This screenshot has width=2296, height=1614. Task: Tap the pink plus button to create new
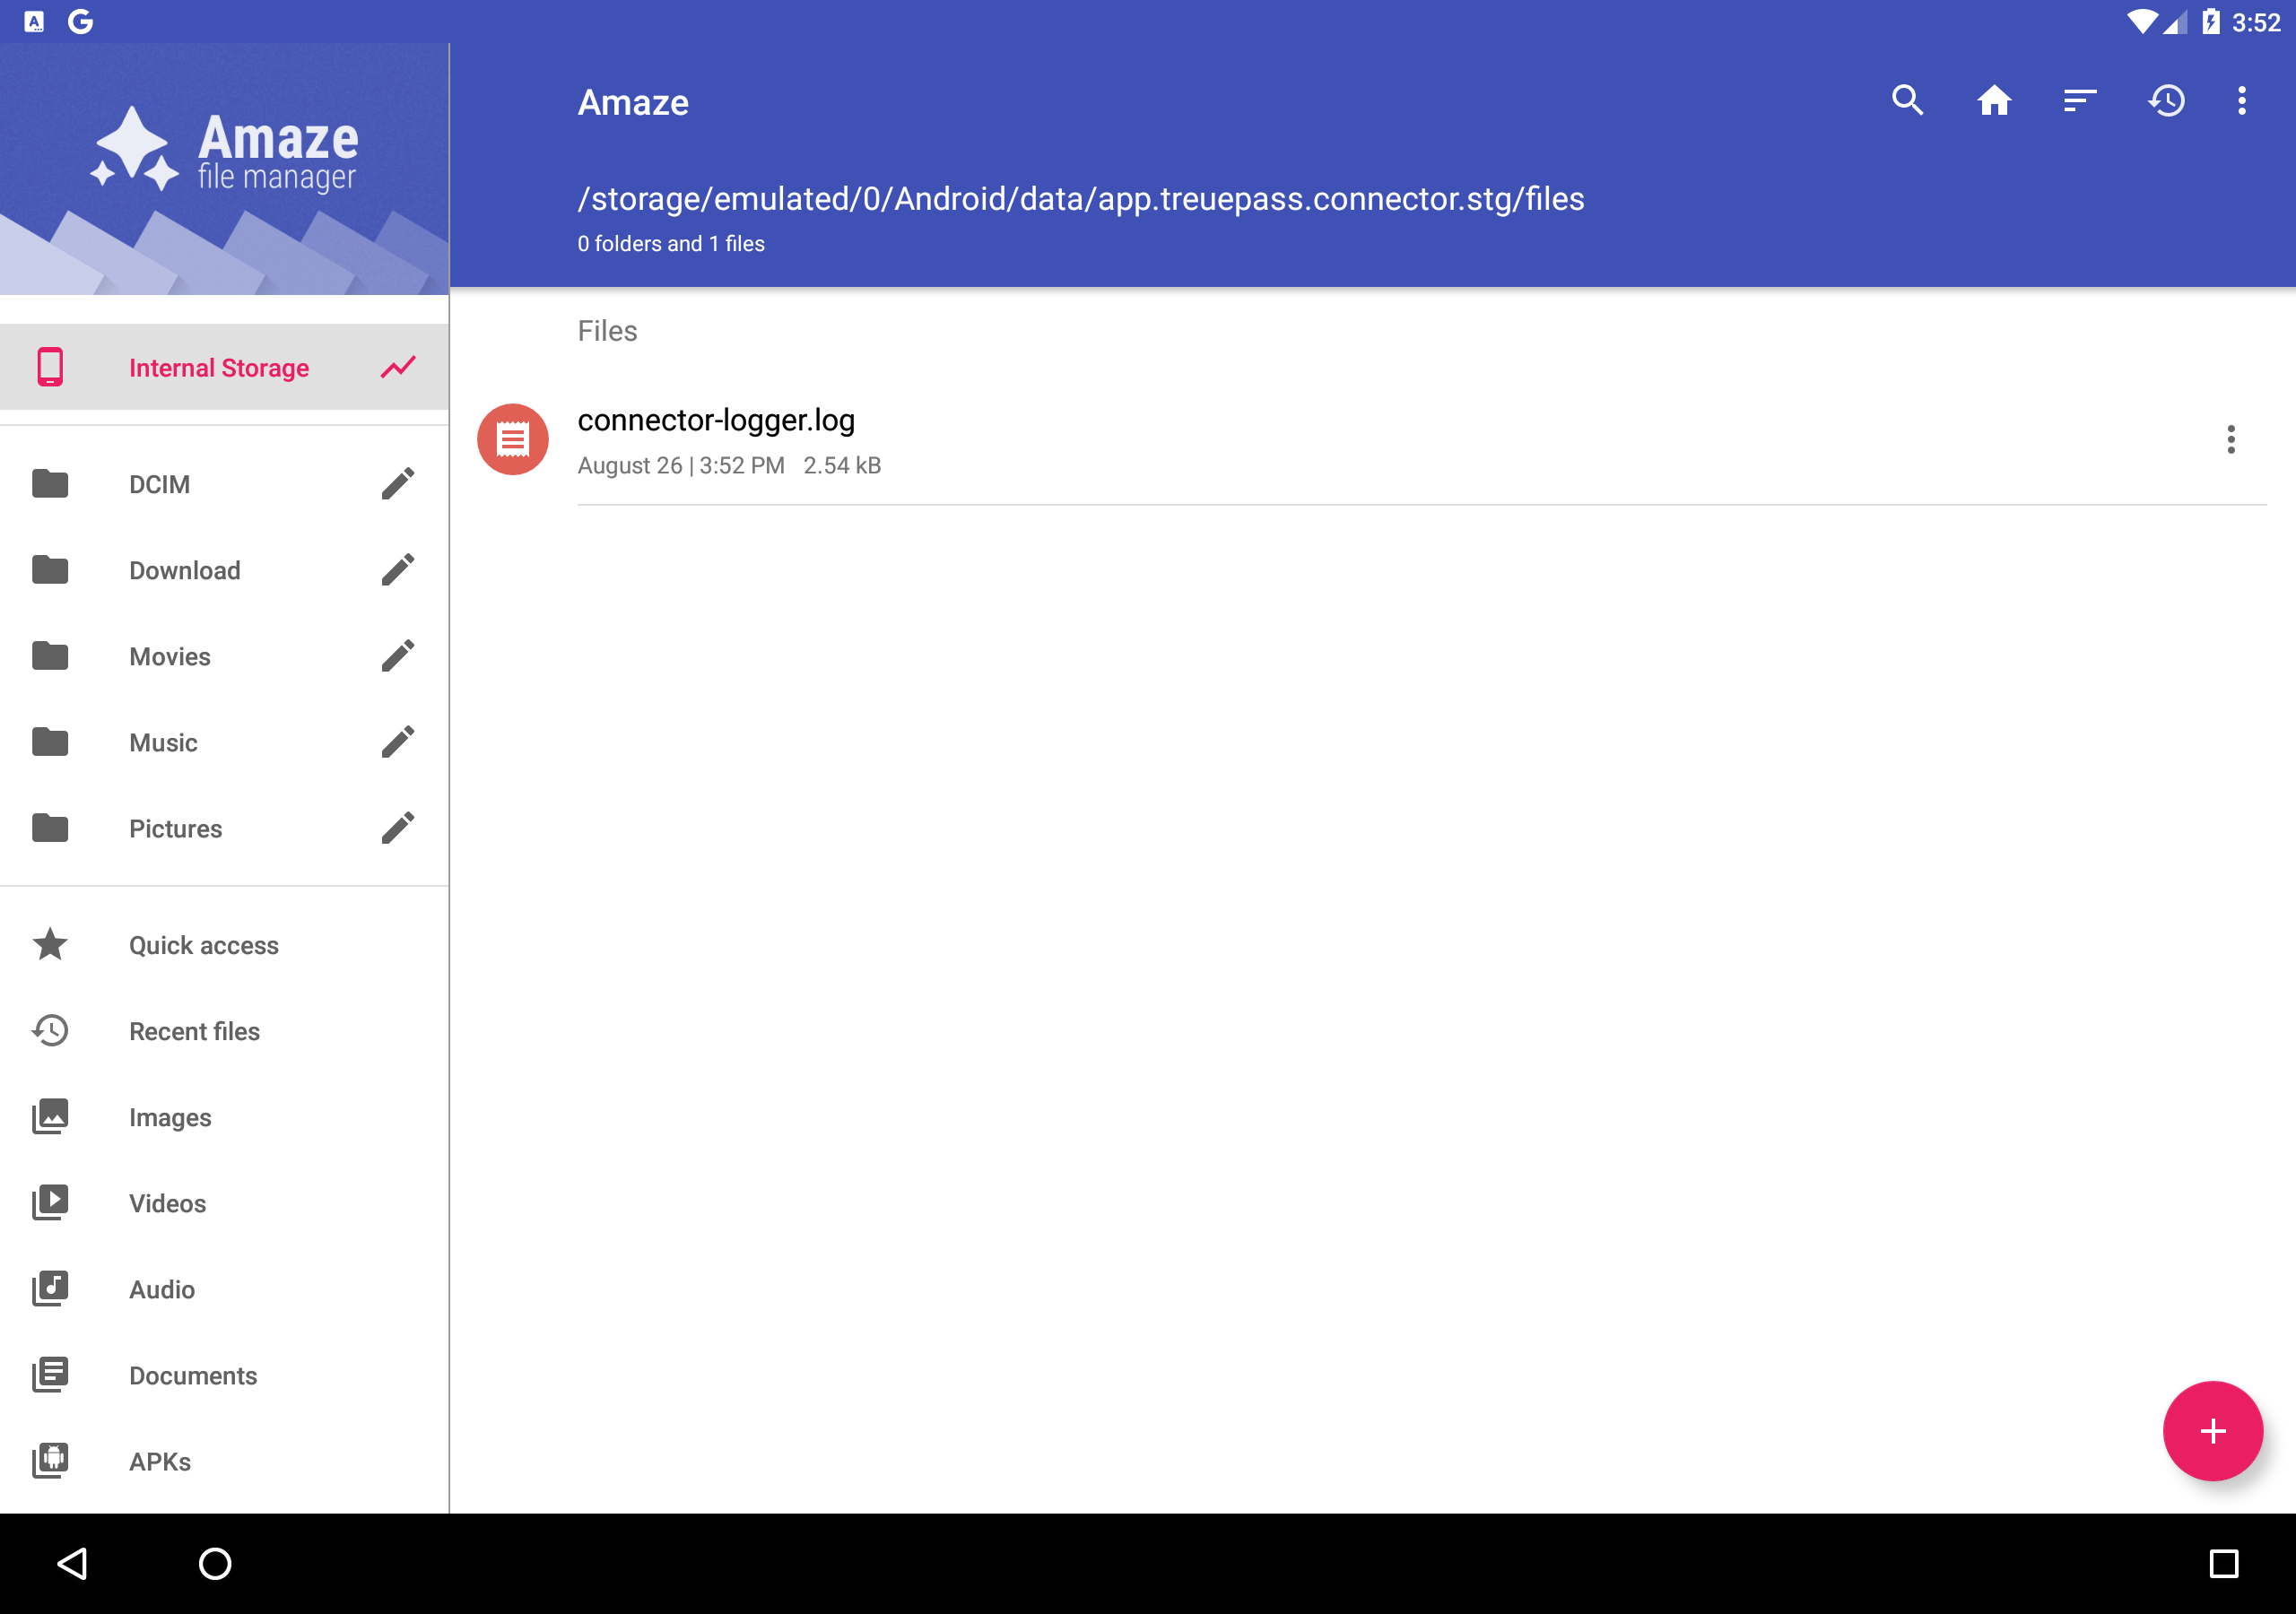click(2213, 1430)
